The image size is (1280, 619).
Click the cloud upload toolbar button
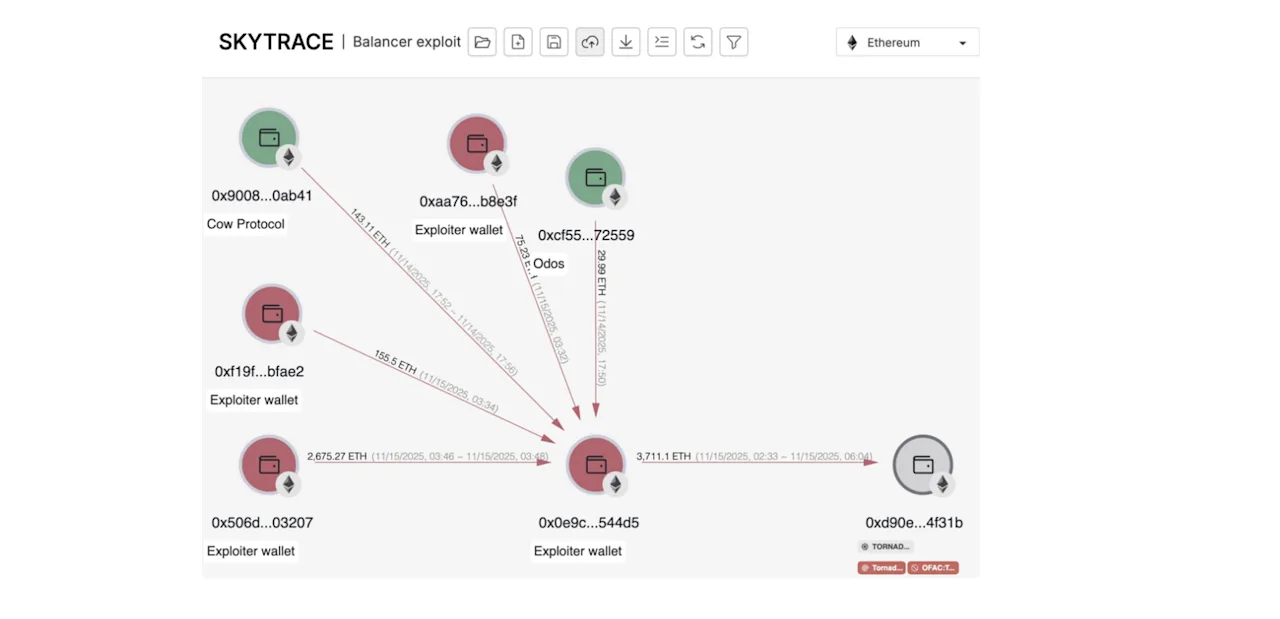[x=590, y=42]
